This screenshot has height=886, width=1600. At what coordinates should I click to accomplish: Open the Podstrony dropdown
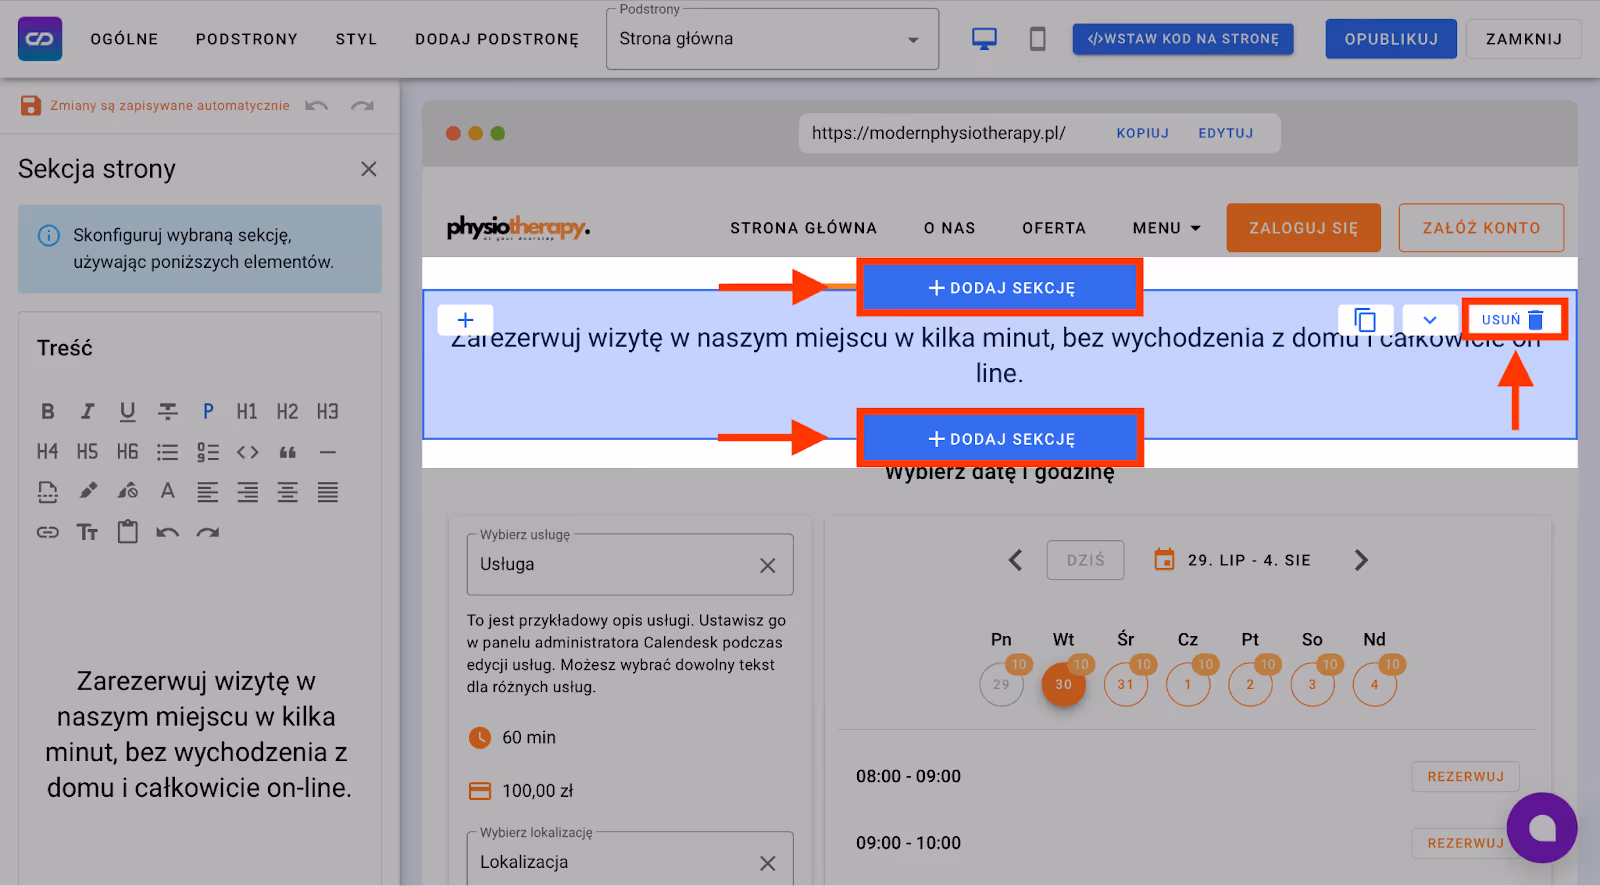point(772,39)
